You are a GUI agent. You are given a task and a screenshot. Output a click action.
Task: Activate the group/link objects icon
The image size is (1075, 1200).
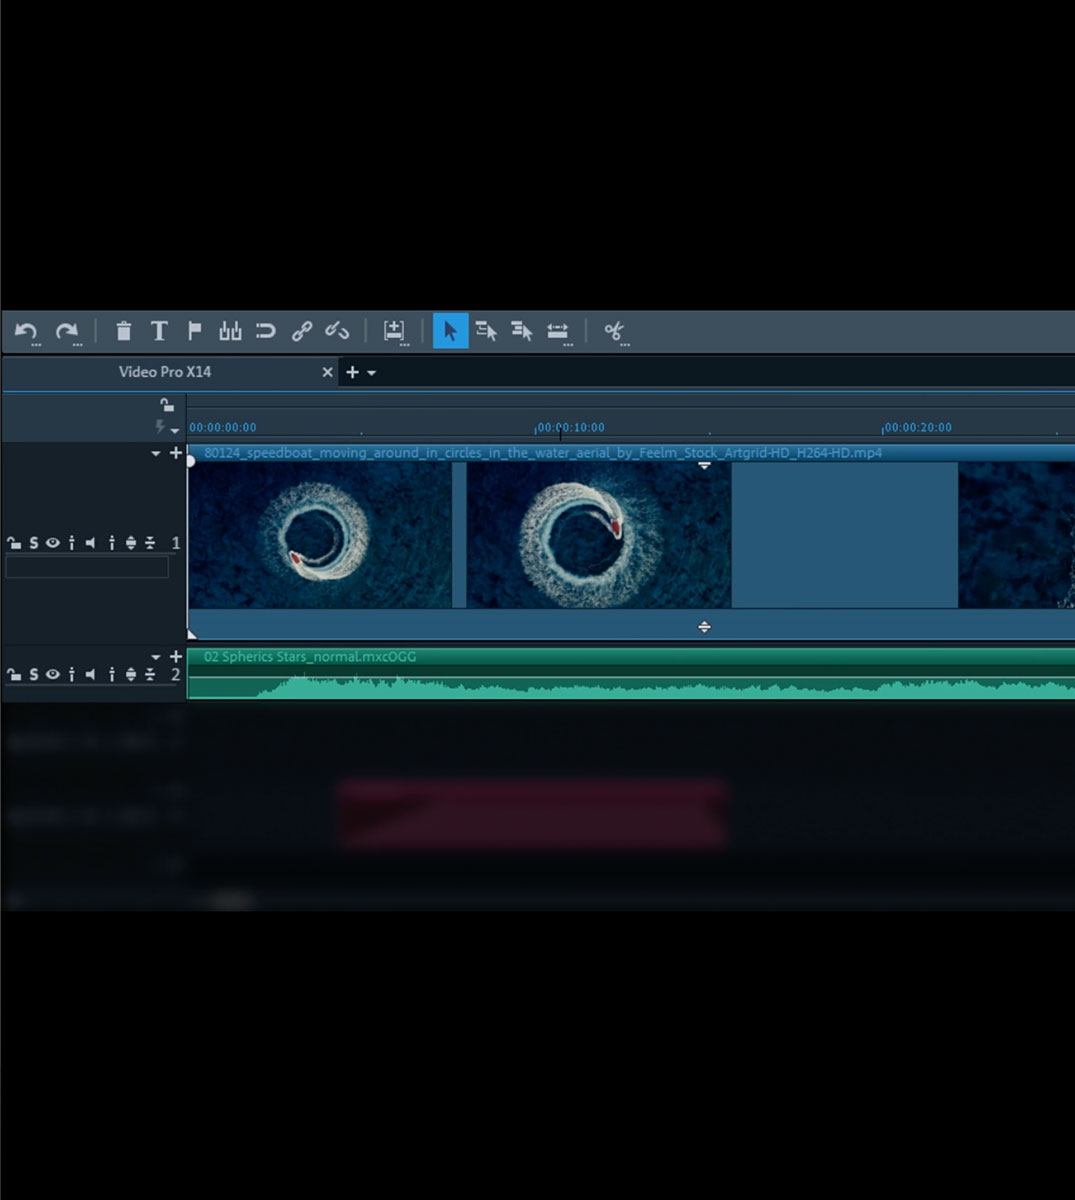303,330
